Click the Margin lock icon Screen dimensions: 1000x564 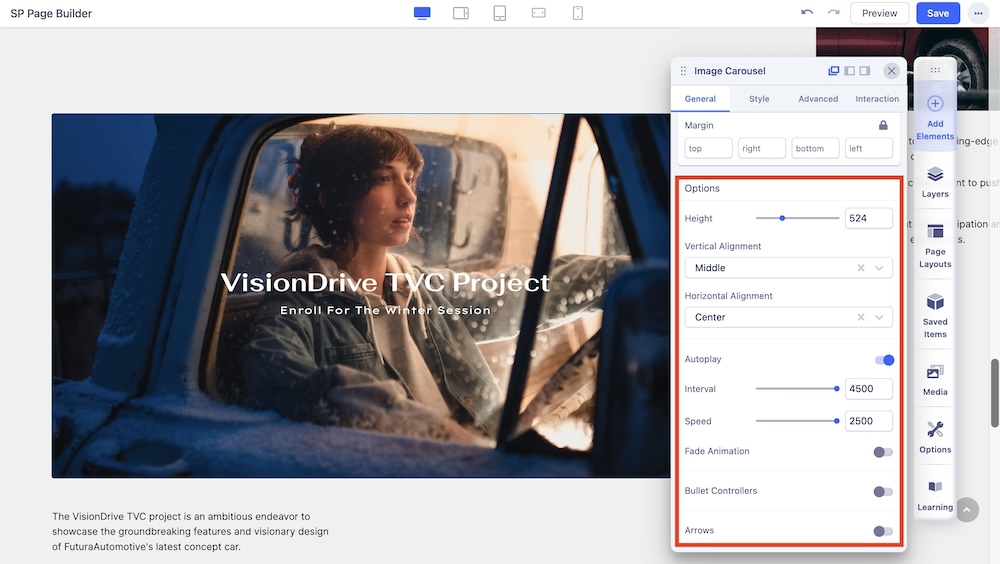883,125
